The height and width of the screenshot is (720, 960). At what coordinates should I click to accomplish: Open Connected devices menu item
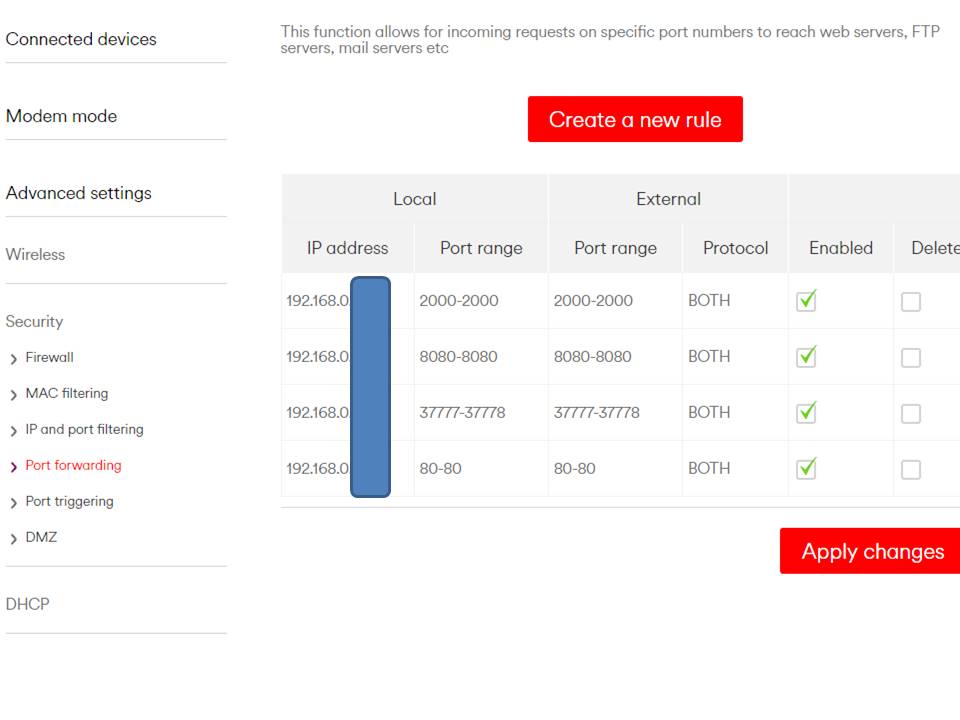[81, 39]
